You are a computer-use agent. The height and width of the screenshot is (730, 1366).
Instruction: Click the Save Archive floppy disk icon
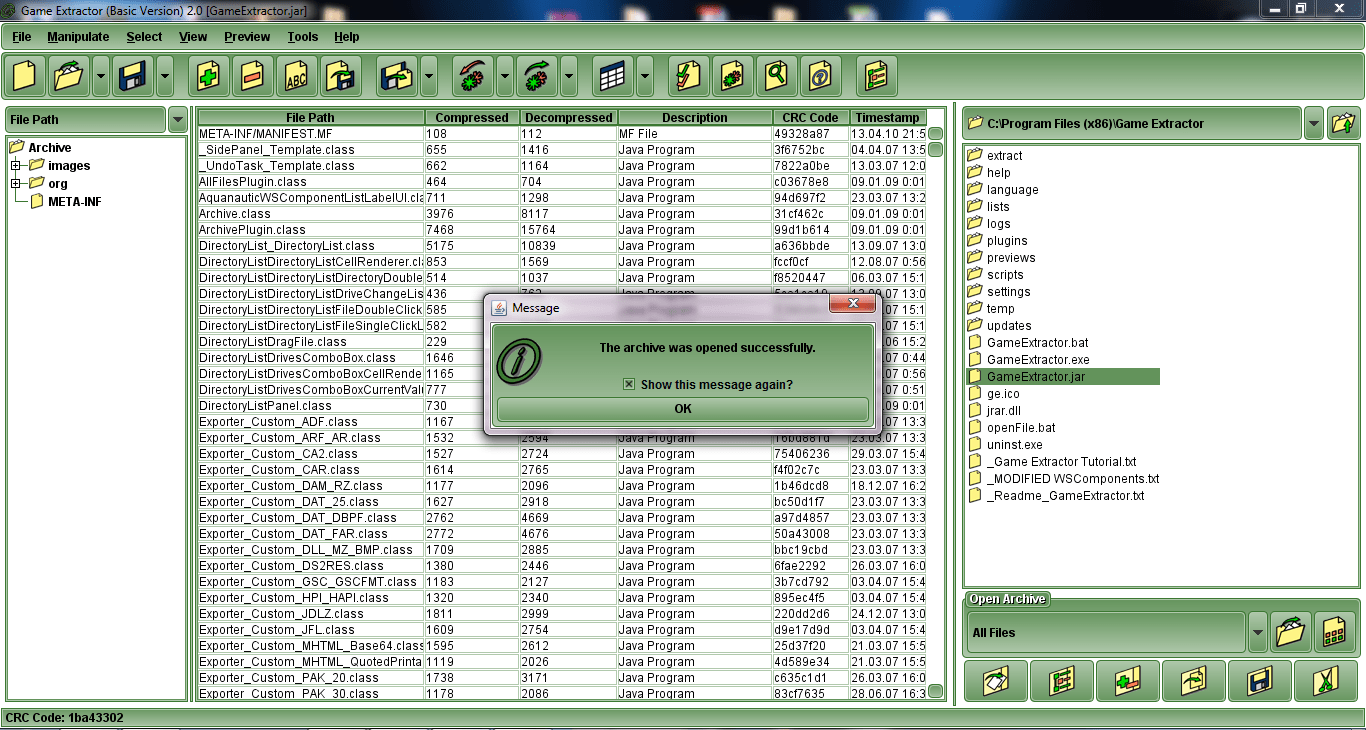tap(132, 75)
